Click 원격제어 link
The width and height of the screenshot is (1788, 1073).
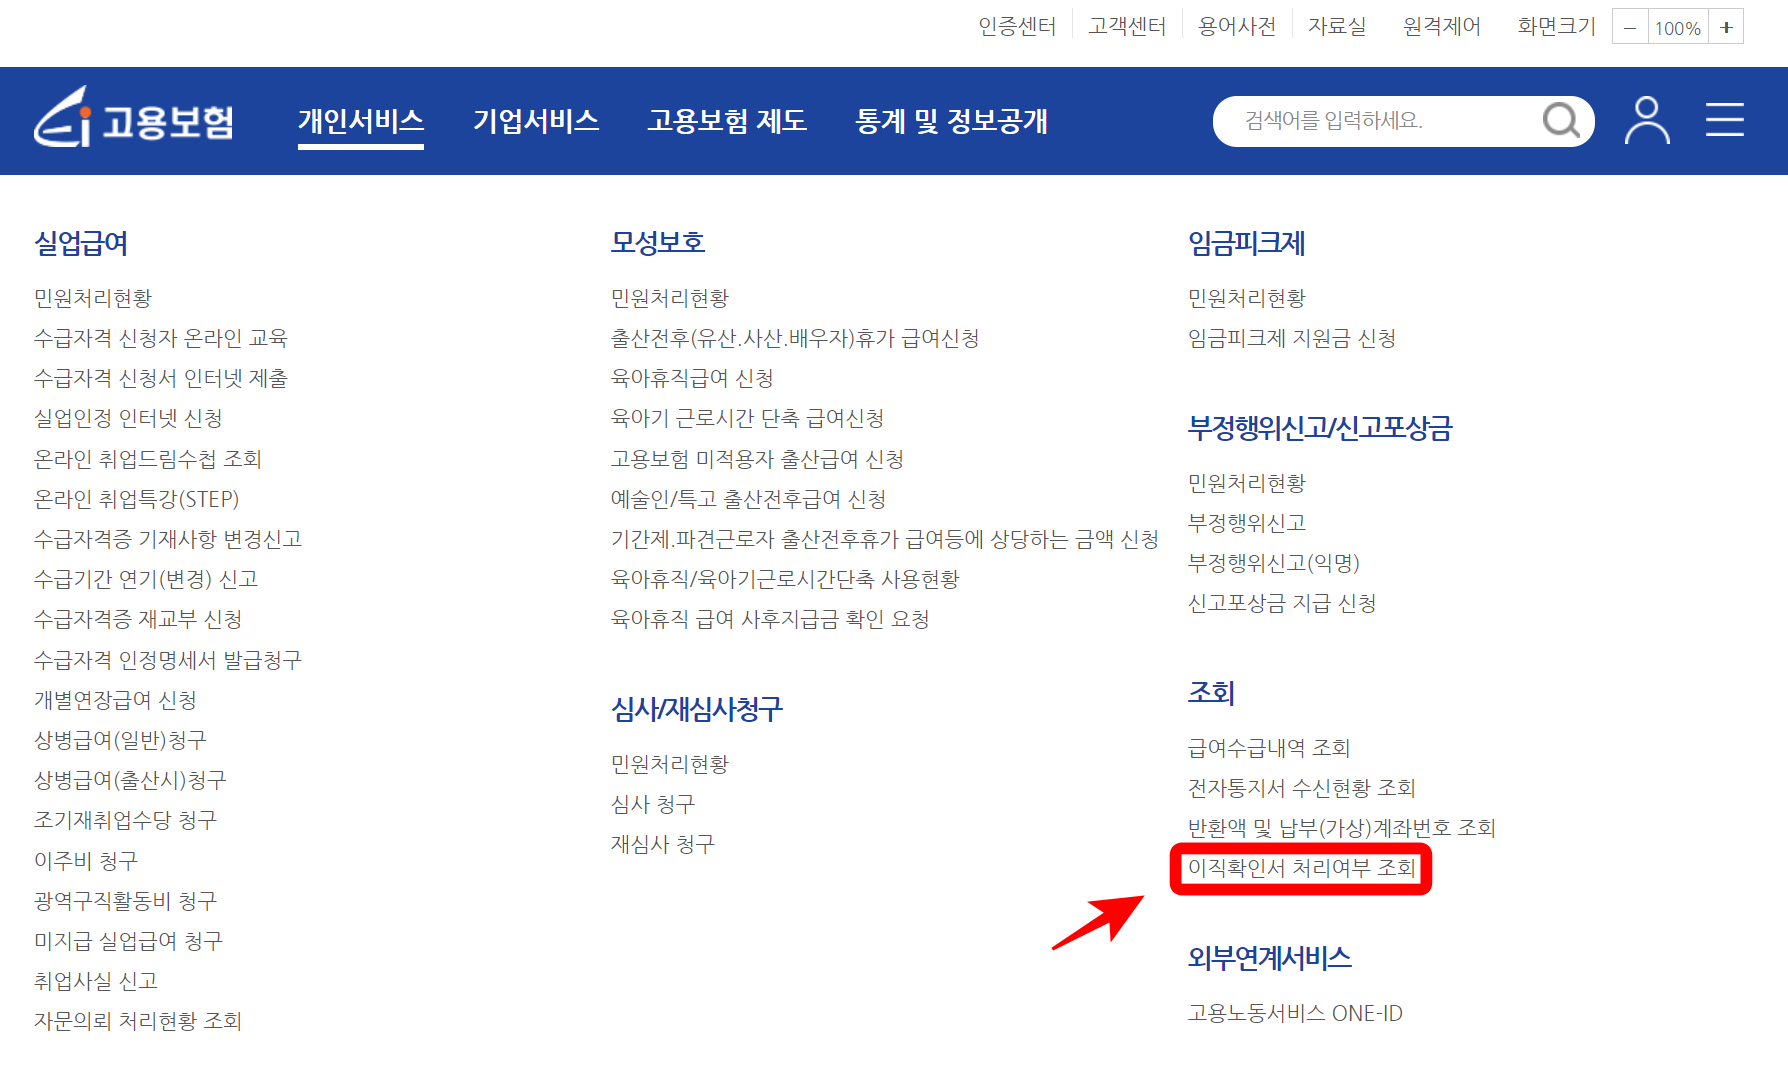coord(1442,26)
